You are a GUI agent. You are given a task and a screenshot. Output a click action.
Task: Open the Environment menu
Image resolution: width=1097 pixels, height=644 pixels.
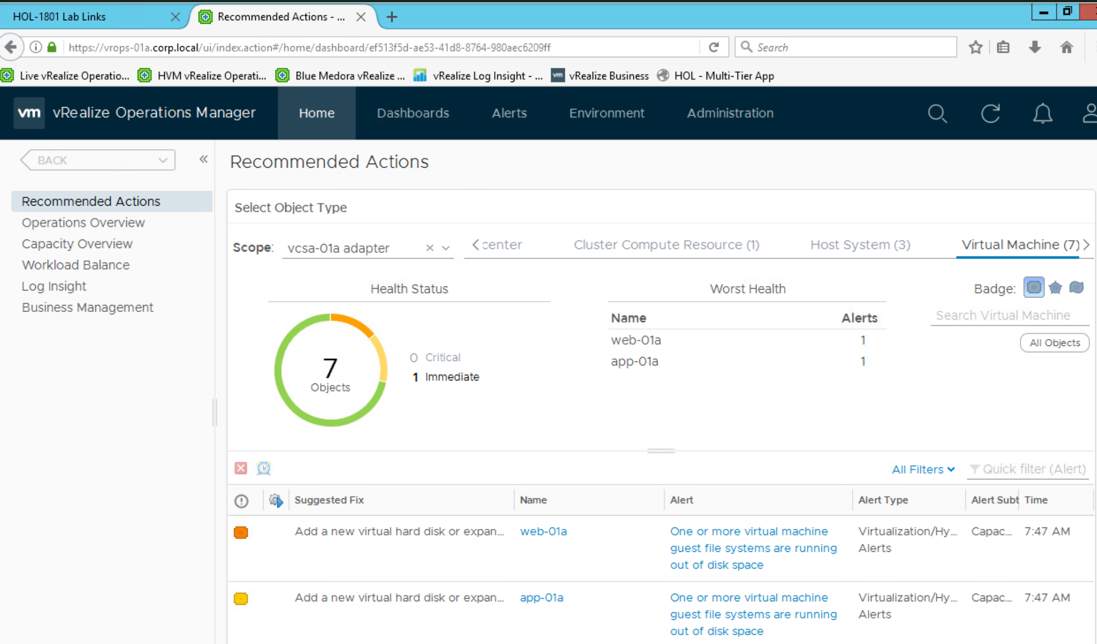click(x=607, y=113)
